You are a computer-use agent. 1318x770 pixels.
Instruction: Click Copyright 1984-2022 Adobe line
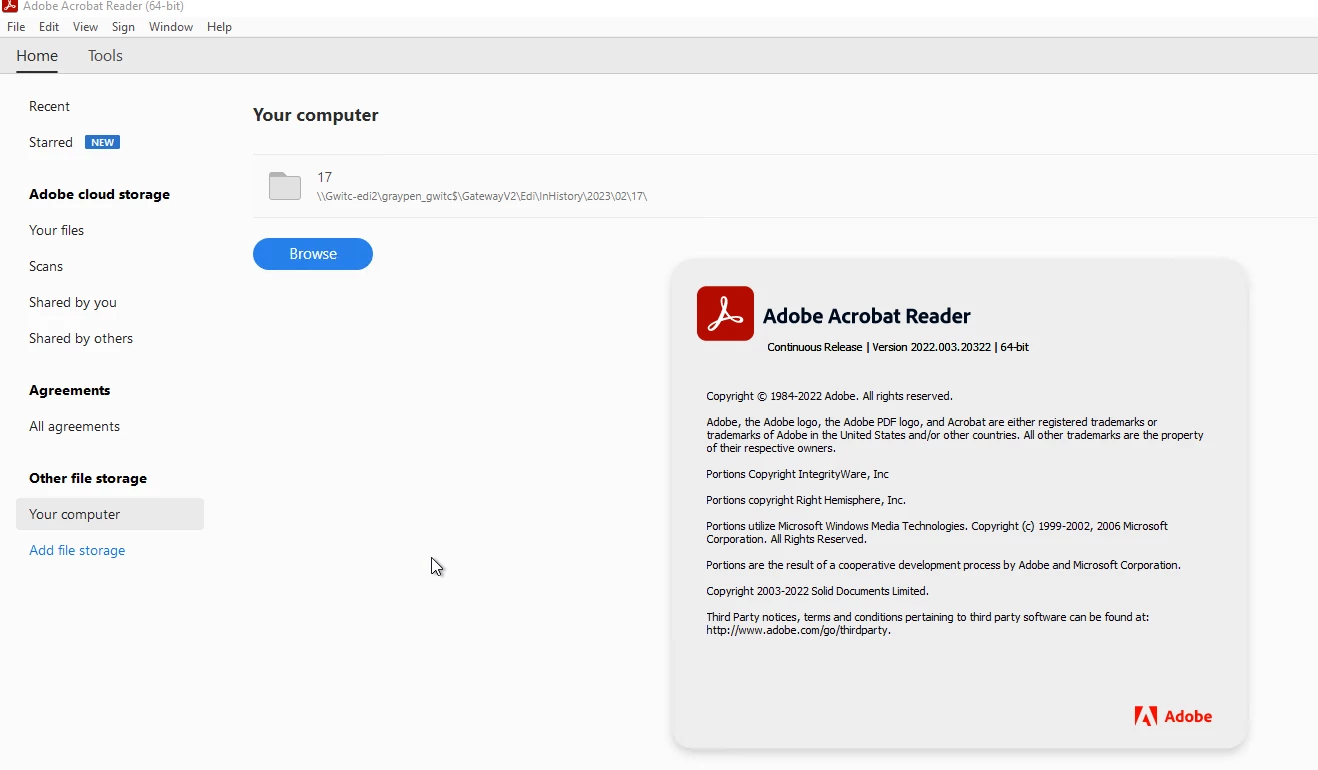(829, 396)
